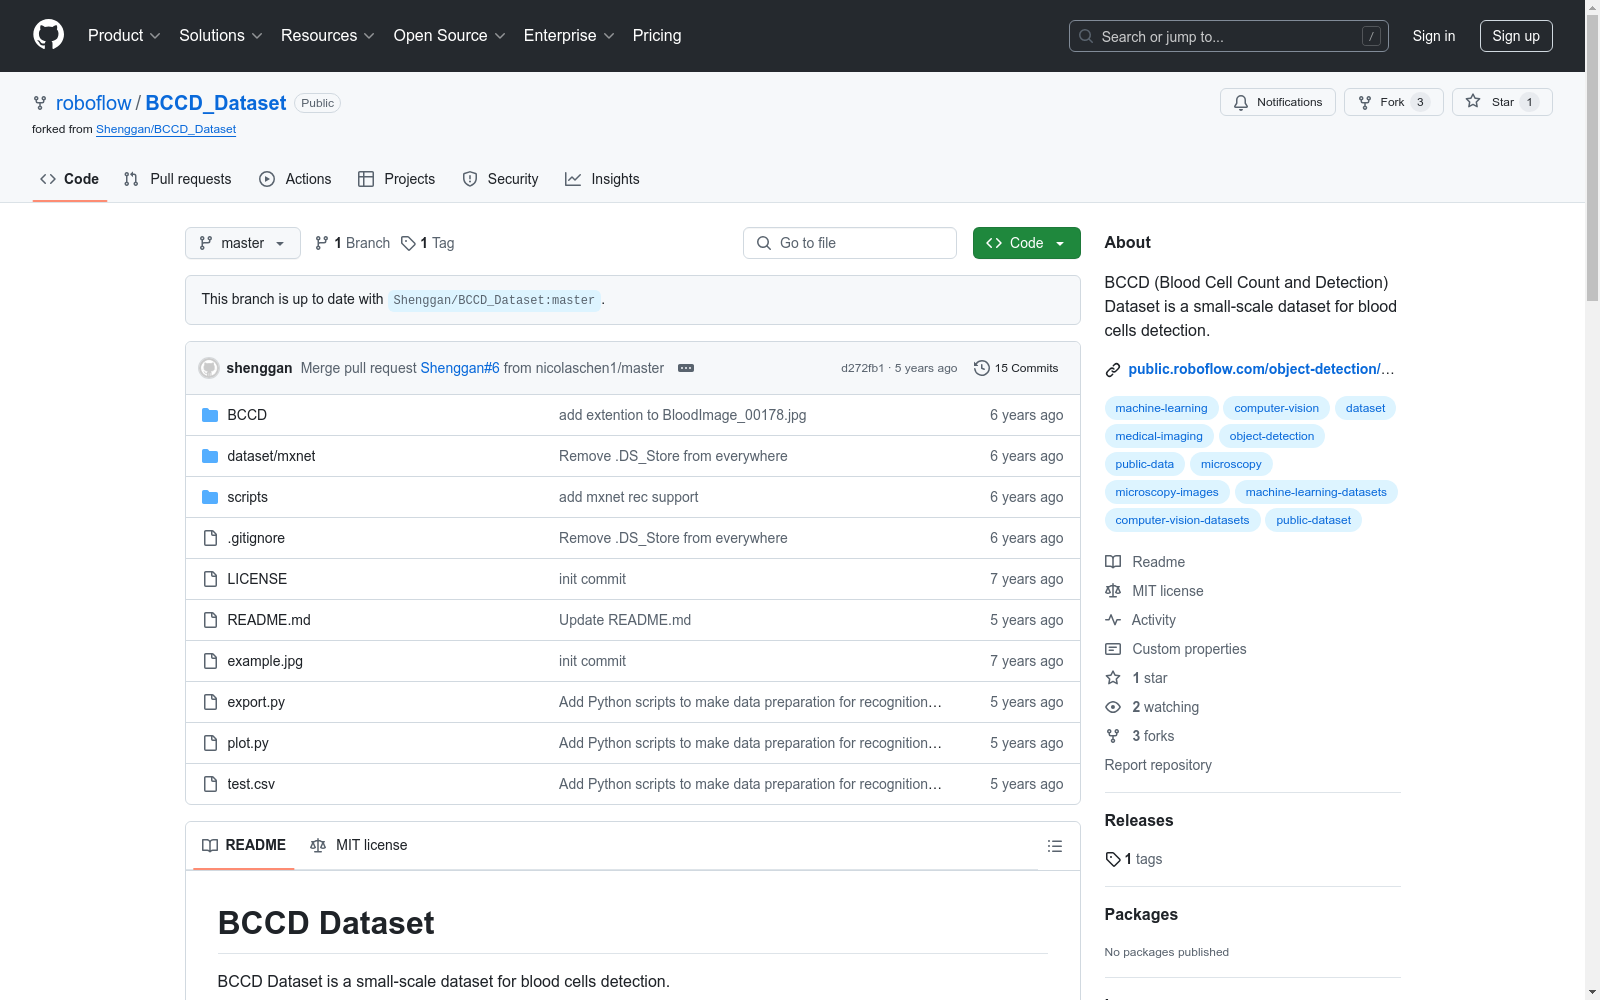Click the microscopy topic tag

[1231, 464]
